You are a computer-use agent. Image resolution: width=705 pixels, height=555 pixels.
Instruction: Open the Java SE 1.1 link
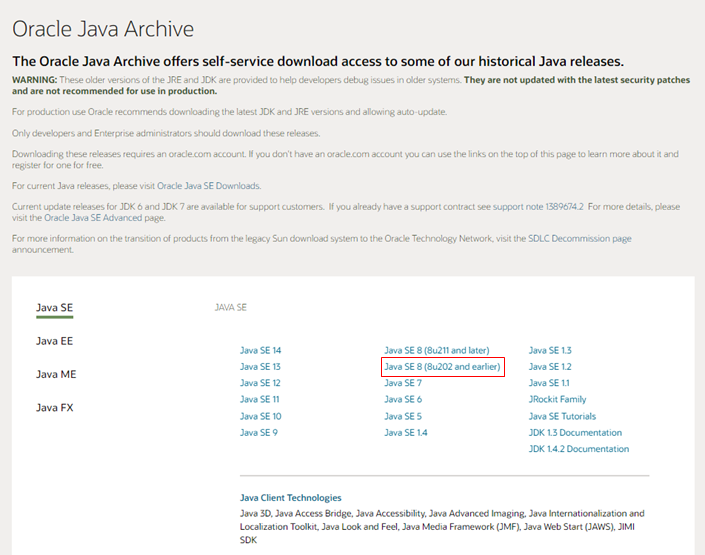549,383
